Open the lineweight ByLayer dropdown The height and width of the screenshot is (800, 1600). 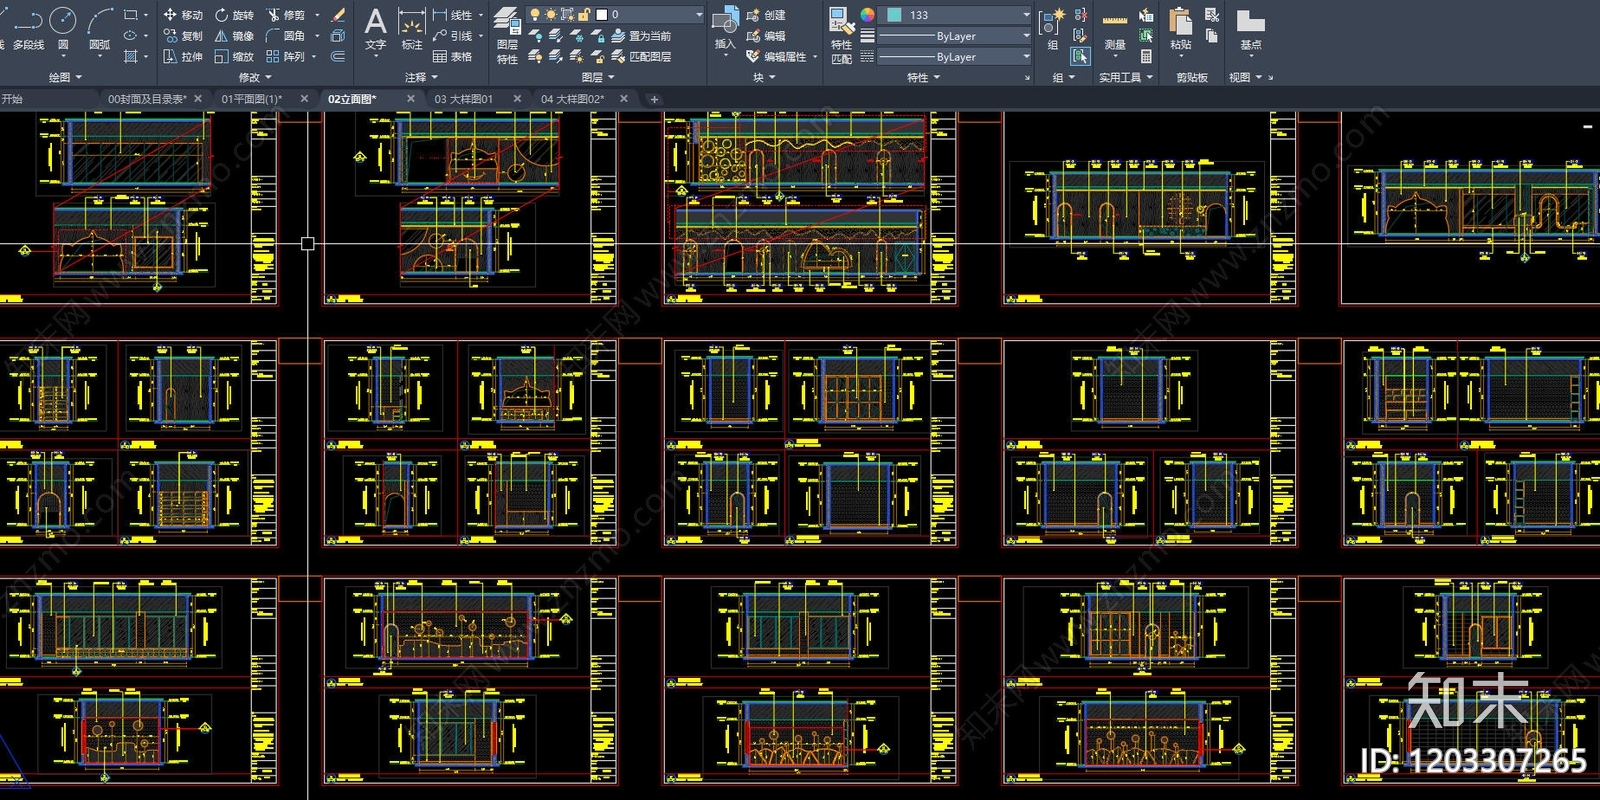[1026, 36]
